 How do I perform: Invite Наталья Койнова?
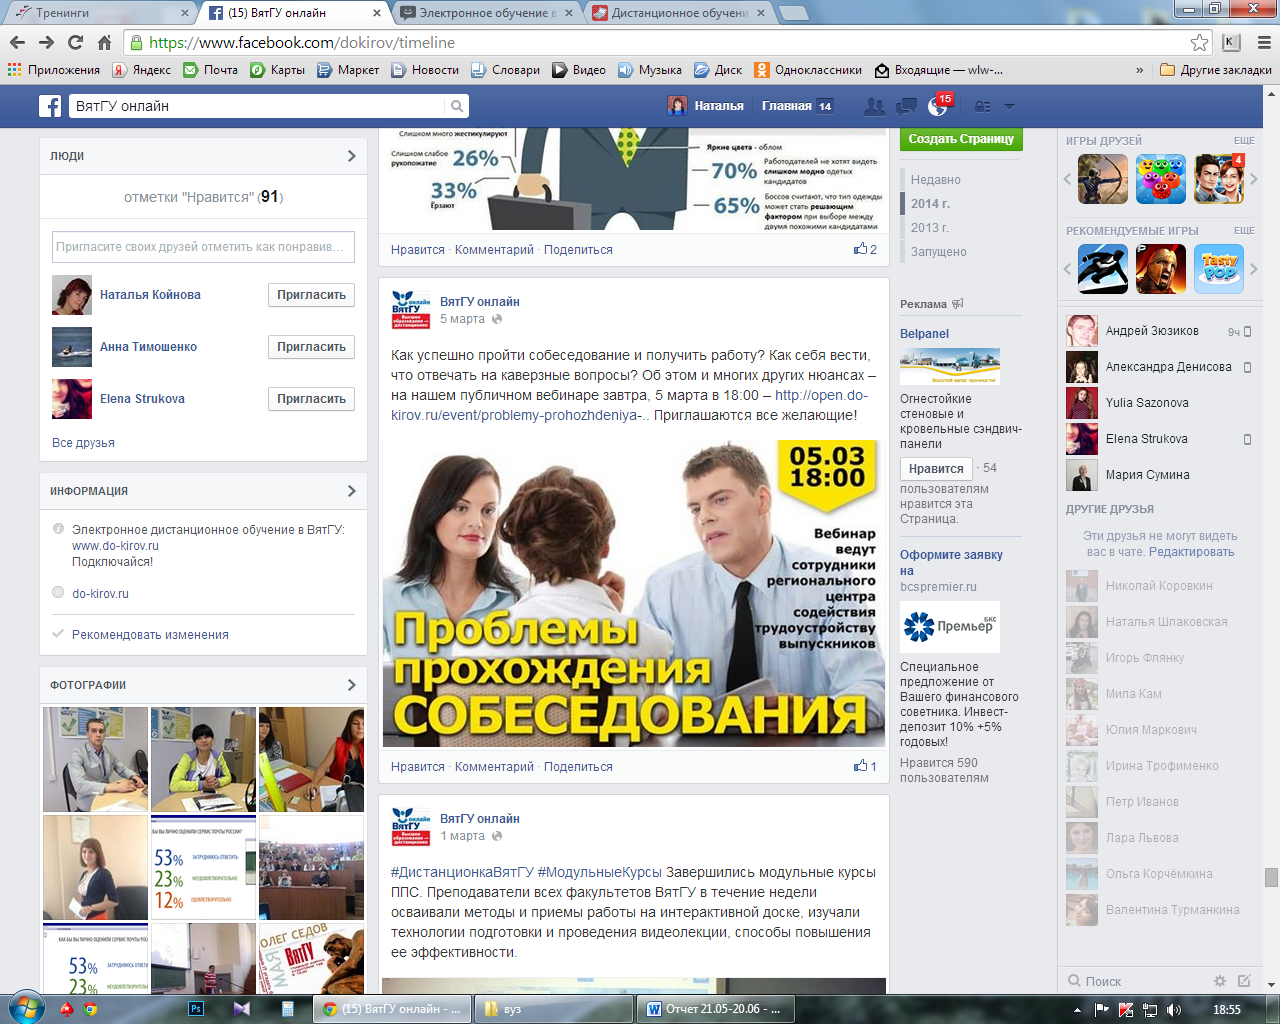(311, 295)
